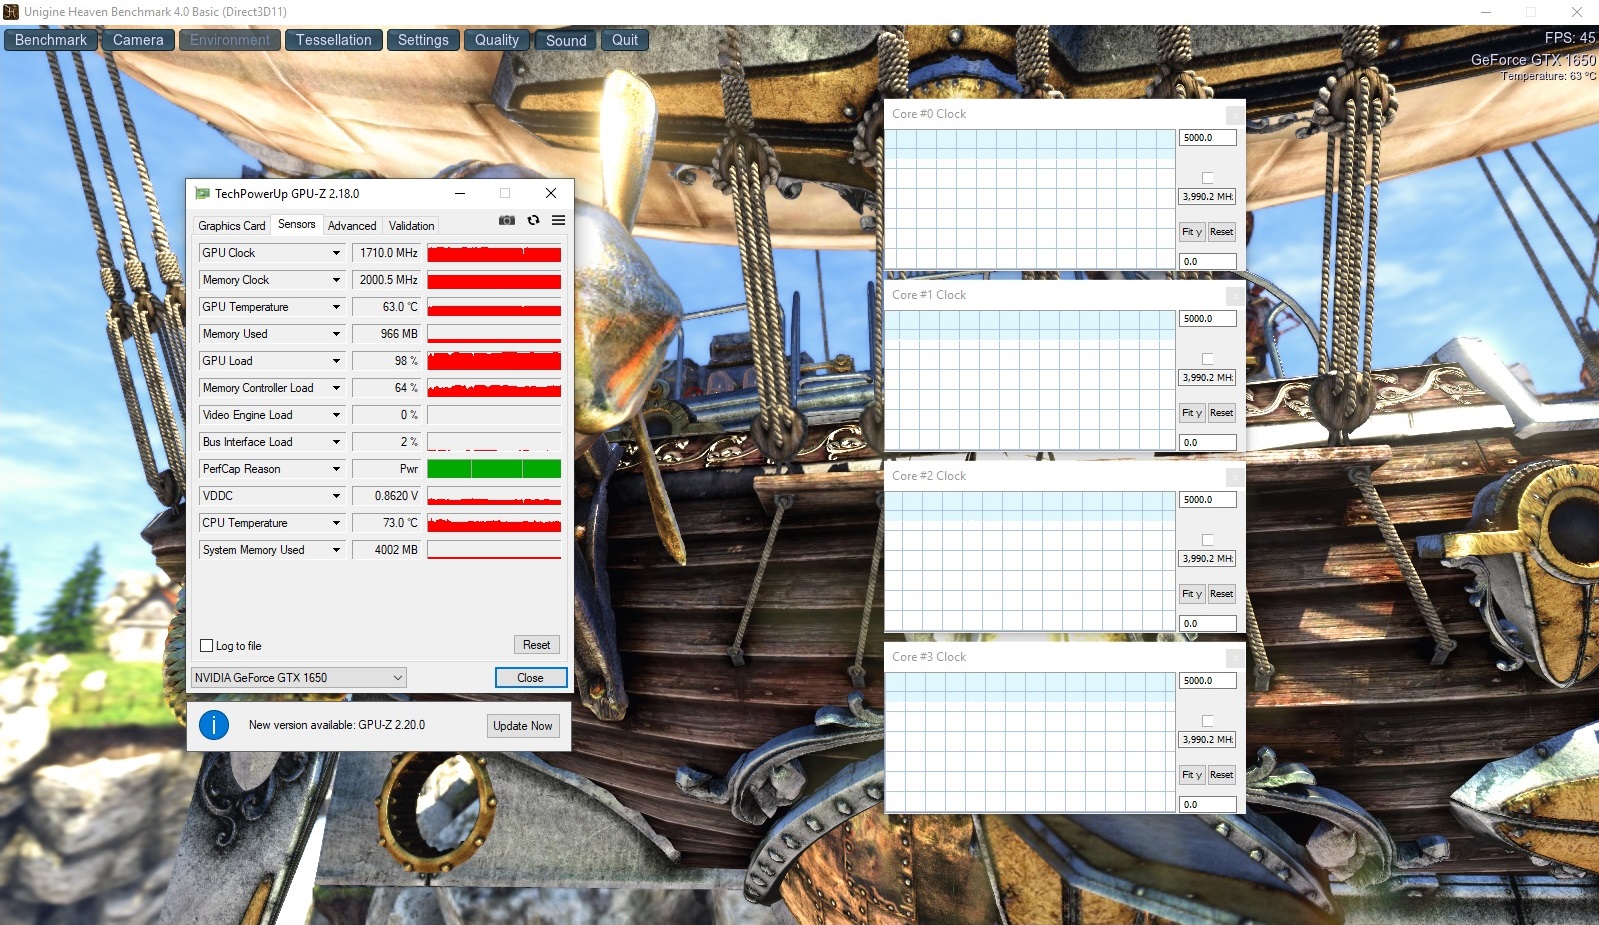Close the Core #0 Clock graph panel
The height and width of the screenshot is (925, 1599).
pyautogui.click(x=1235, y=115)
